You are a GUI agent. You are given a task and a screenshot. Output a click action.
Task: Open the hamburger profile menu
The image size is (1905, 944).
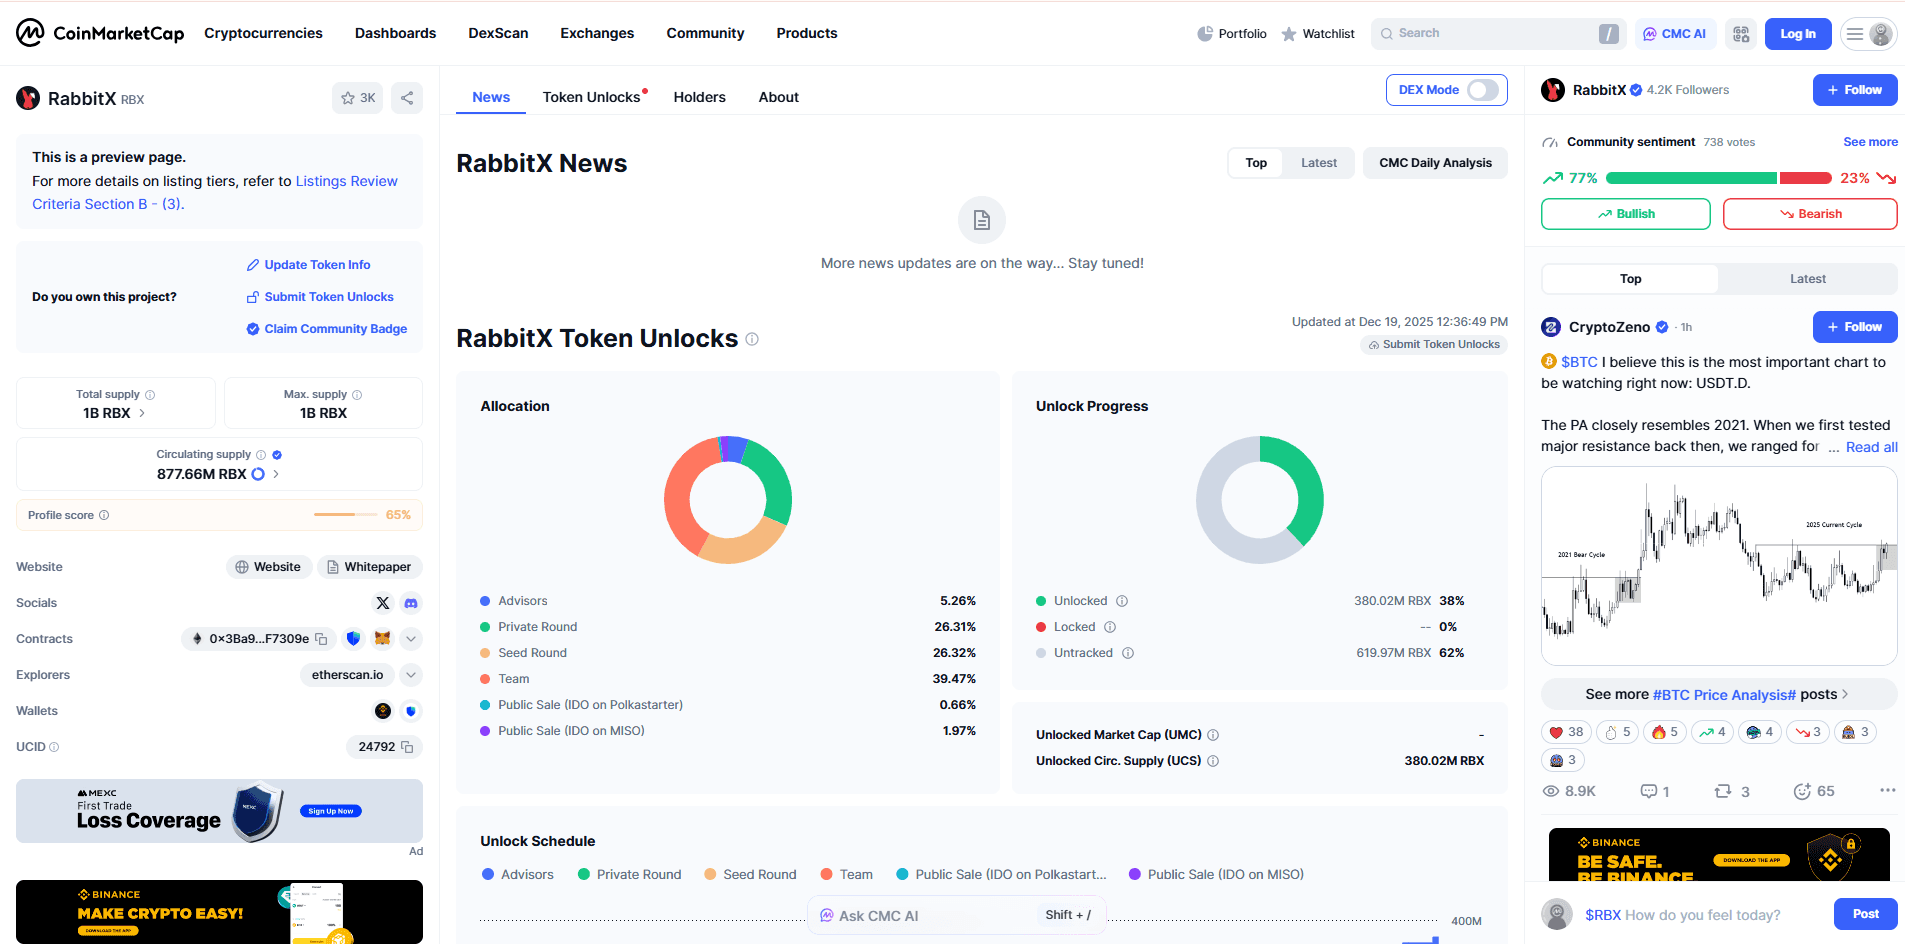[1868, 34]
